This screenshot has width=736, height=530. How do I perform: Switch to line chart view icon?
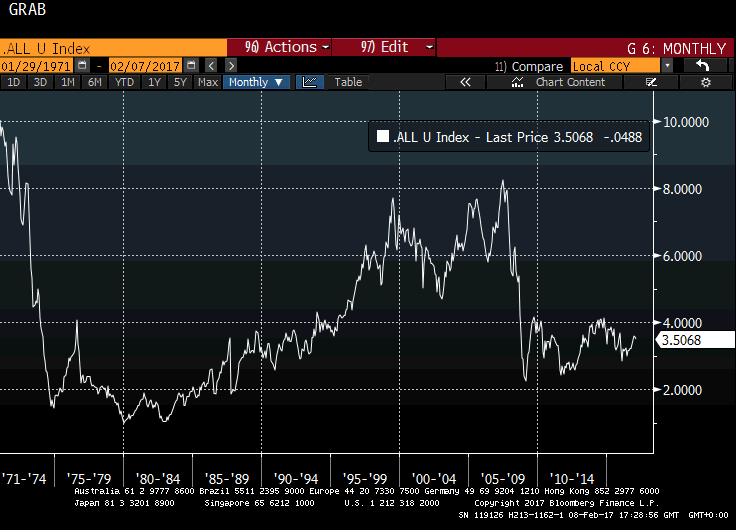(310, 82)
